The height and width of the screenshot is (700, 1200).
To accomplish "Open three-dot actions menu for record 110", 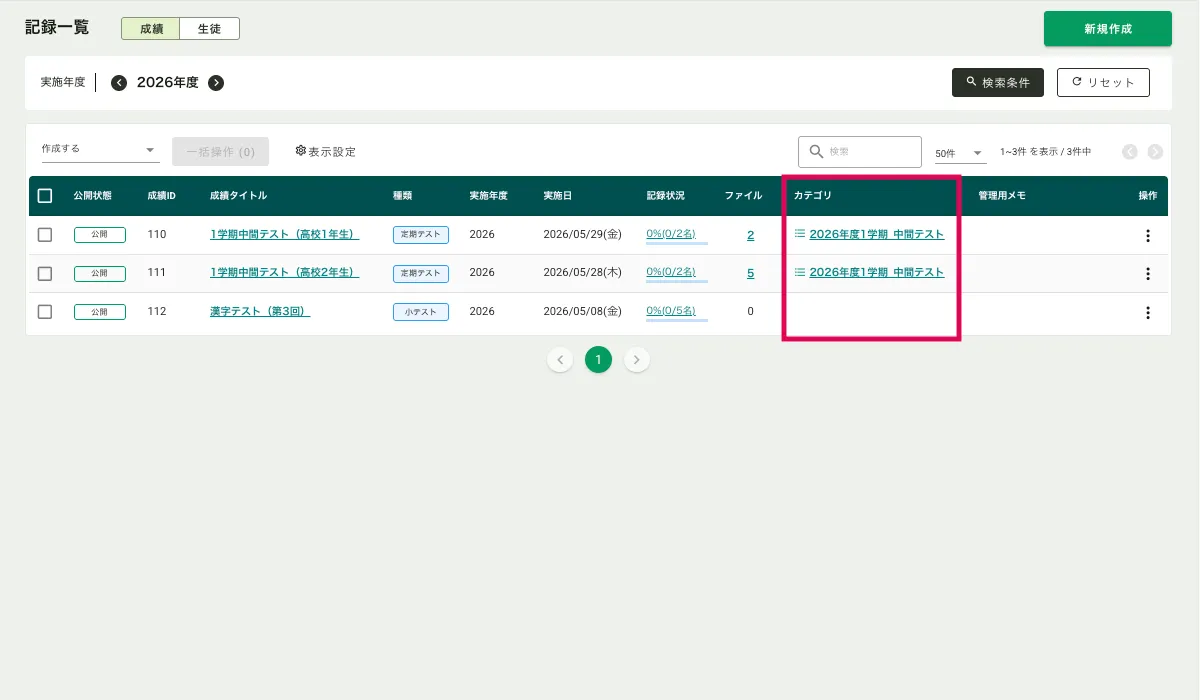I will pos(1147,236).
